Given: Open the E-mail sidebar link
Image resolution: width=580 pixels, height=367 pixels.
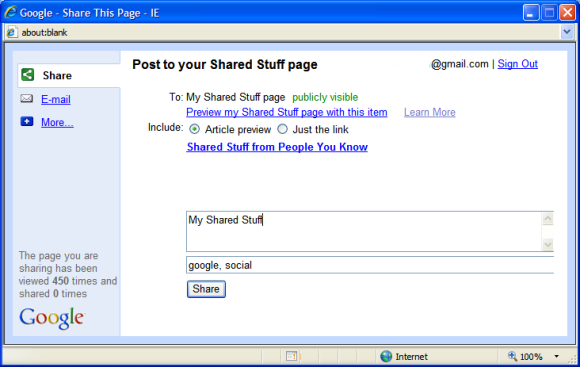Looking at the screenshot, I should click(56, 99).
